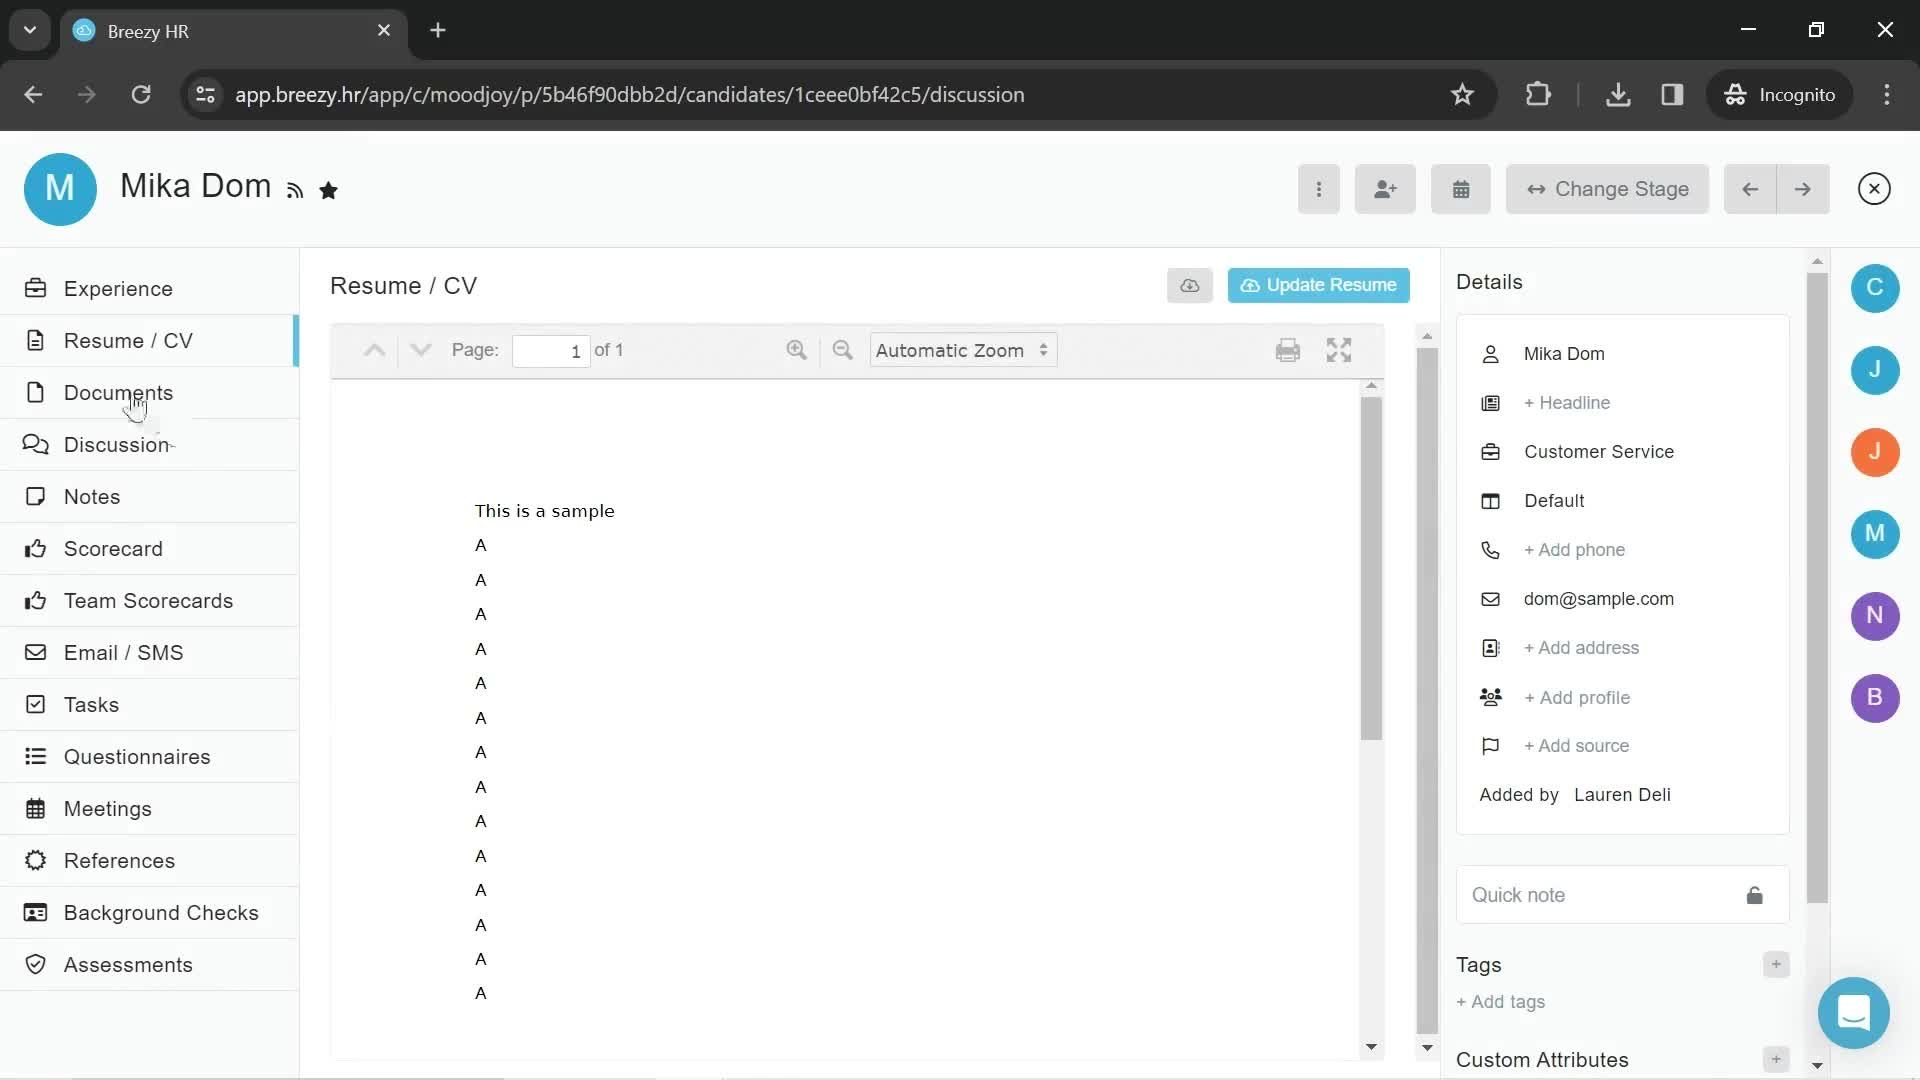
Task: Reload the browser page
Action: coord(141,95)
